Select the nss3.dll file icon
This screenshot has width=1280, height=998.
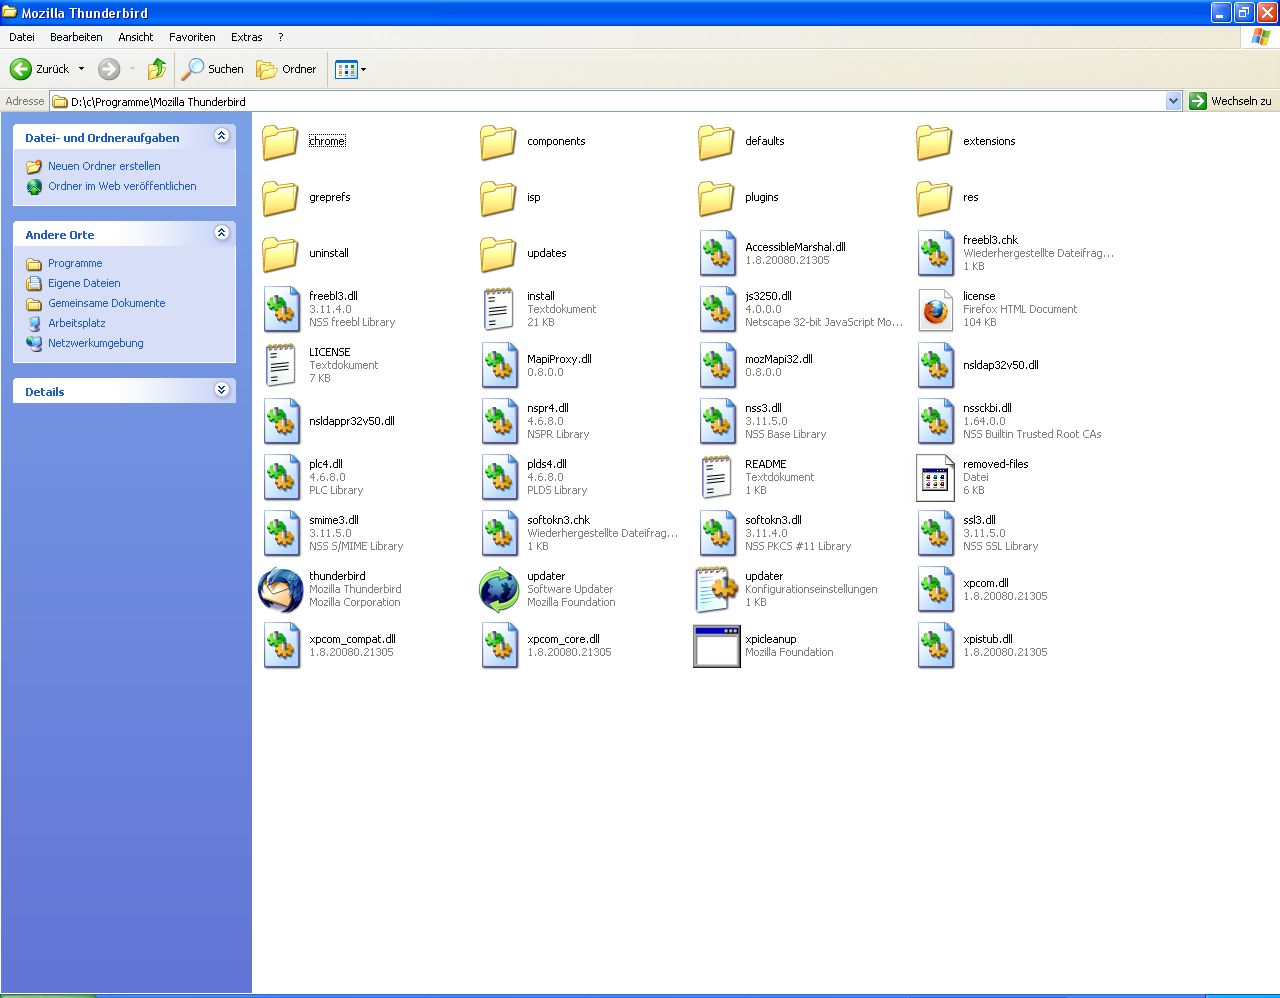[x=717, y=422]
